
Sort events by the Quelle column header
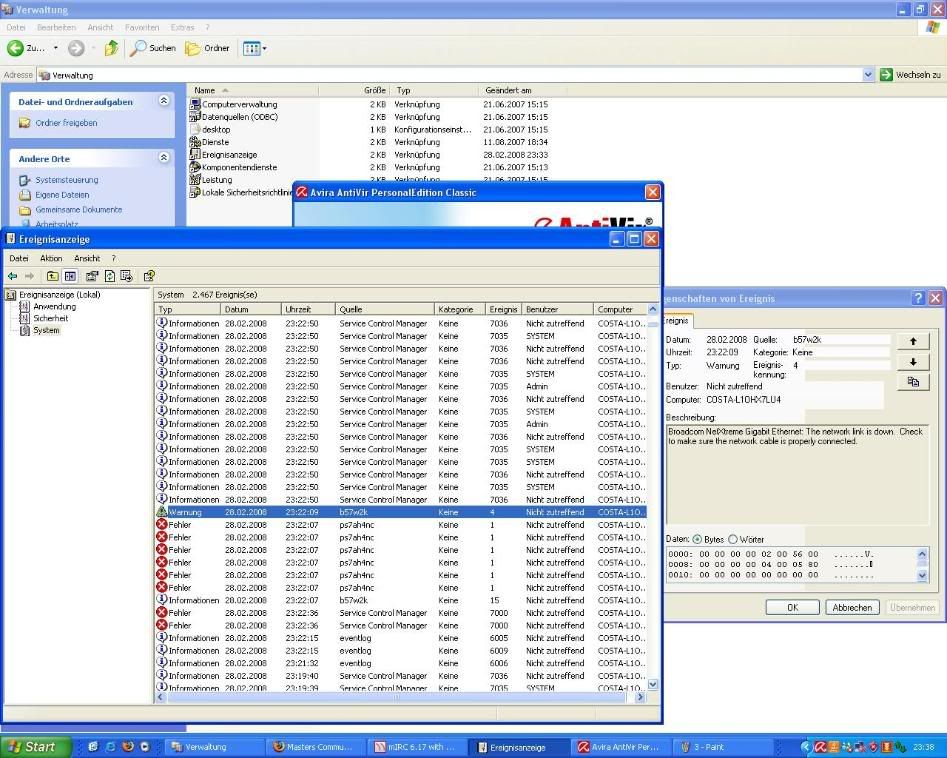(x=384, y=309)
